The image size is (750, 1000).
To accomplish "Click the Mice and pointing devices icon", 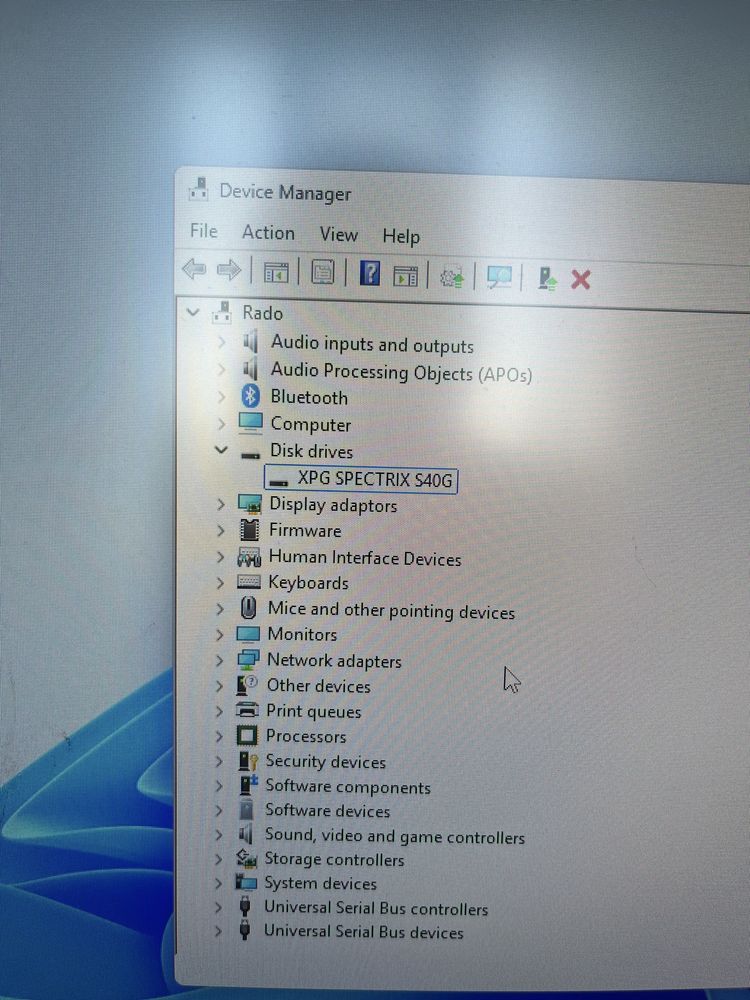I will tap(248, 608).
